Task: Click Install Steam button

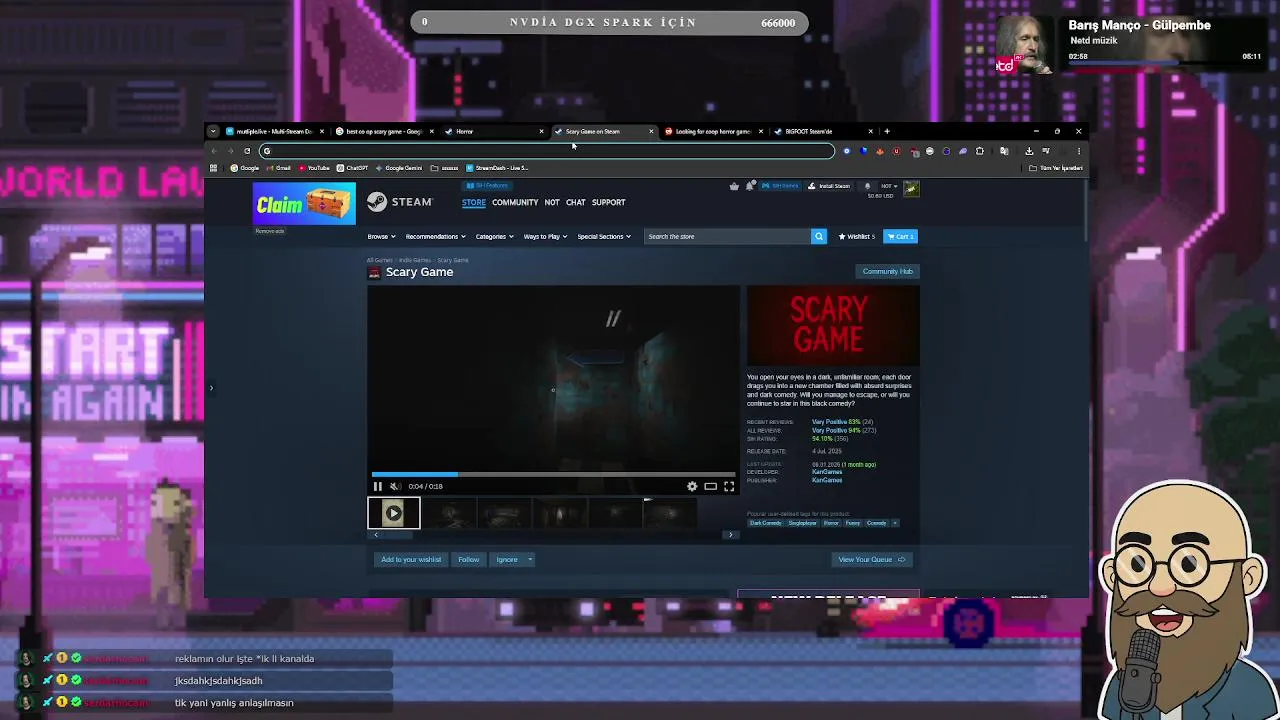Action: coord(830,186)
